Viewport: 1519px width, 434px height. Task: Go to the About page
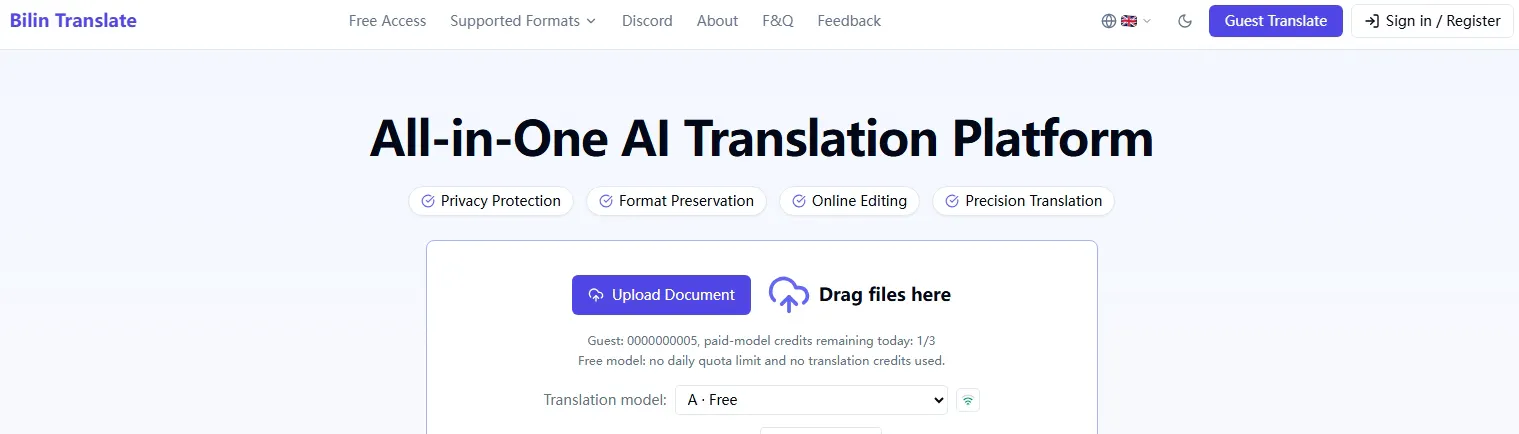717,21
